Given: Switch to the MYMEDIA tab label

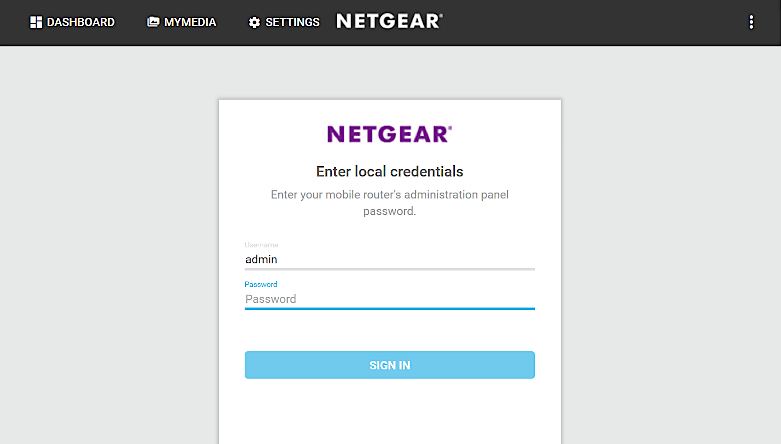Looking at the screenshot, I should [190, 22].
